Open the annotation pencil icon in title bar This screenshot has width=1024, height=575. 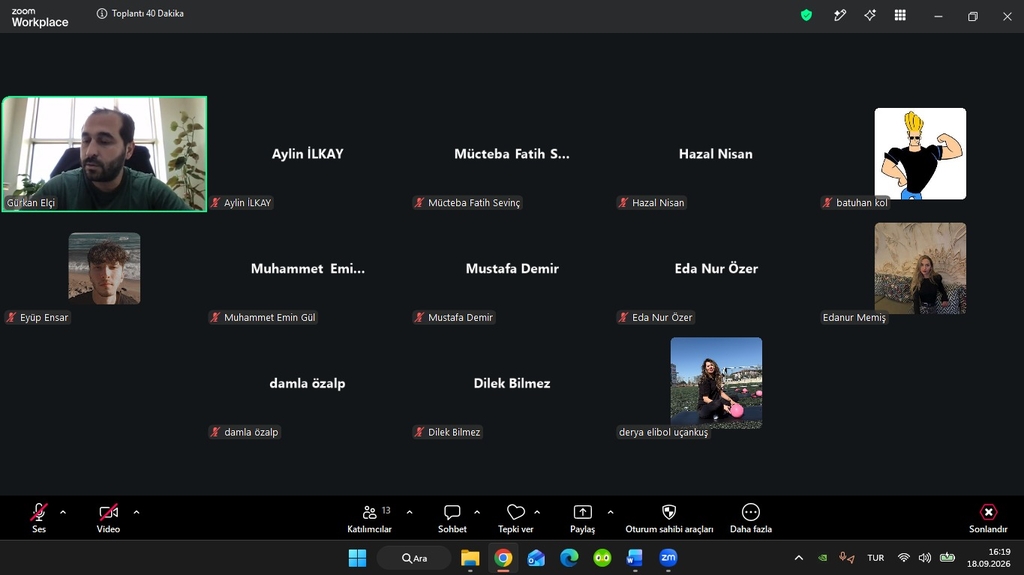(x=840, y=16)
